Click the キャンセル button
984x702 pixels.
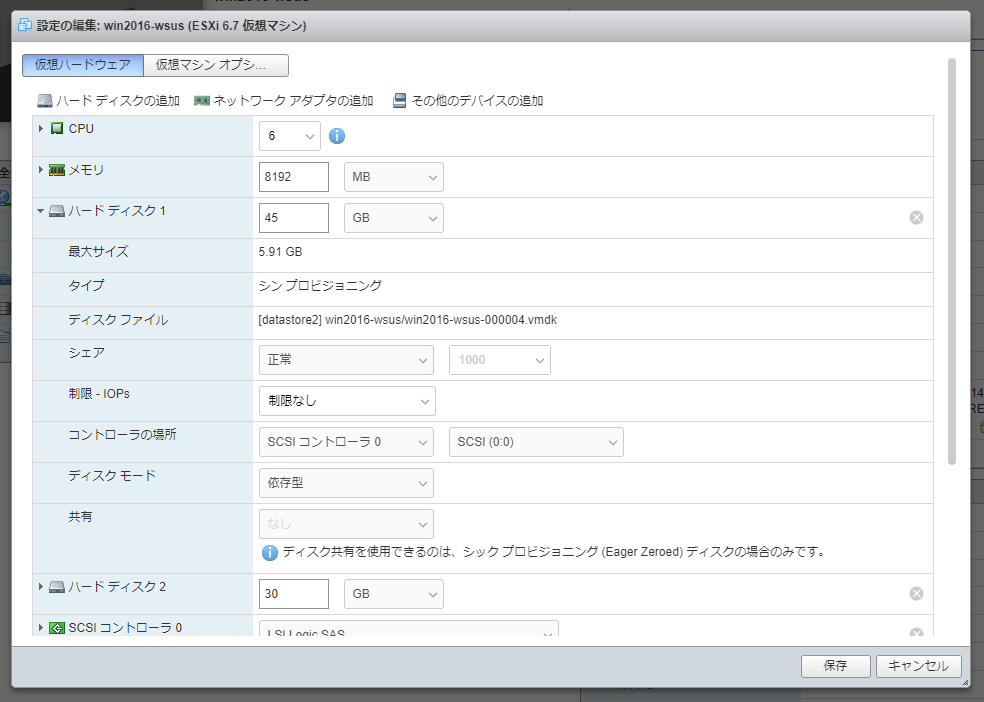(919, 666)
